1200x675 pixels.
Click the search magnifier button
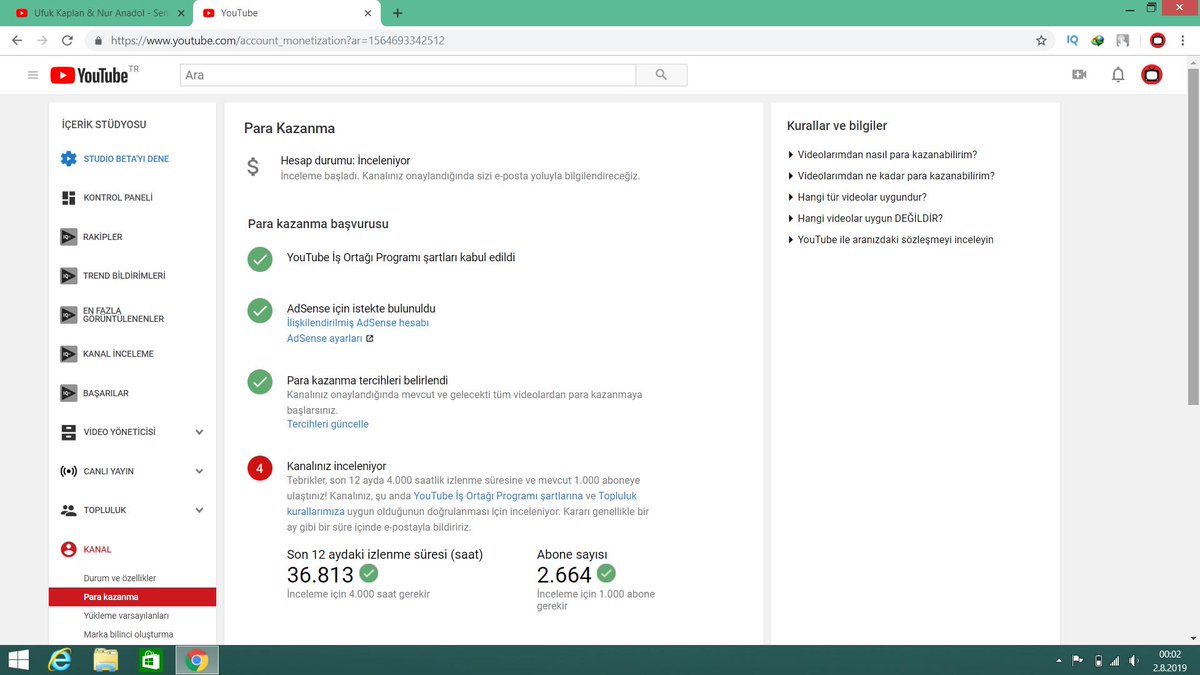pyautogui.click(x=661, y=75)
